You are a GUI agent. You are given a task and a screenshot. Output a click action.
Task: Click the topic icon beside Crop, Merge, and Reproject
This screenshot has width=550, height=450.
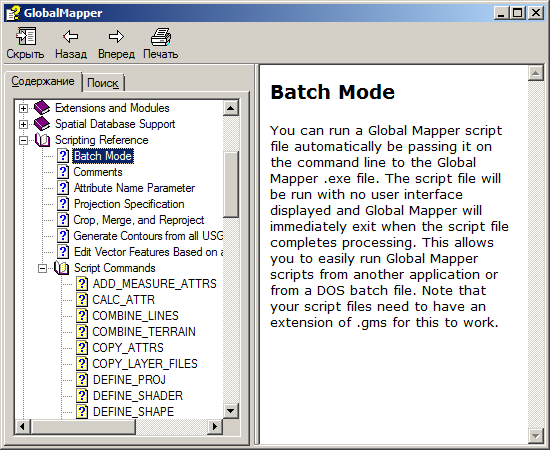click(63, 220)
